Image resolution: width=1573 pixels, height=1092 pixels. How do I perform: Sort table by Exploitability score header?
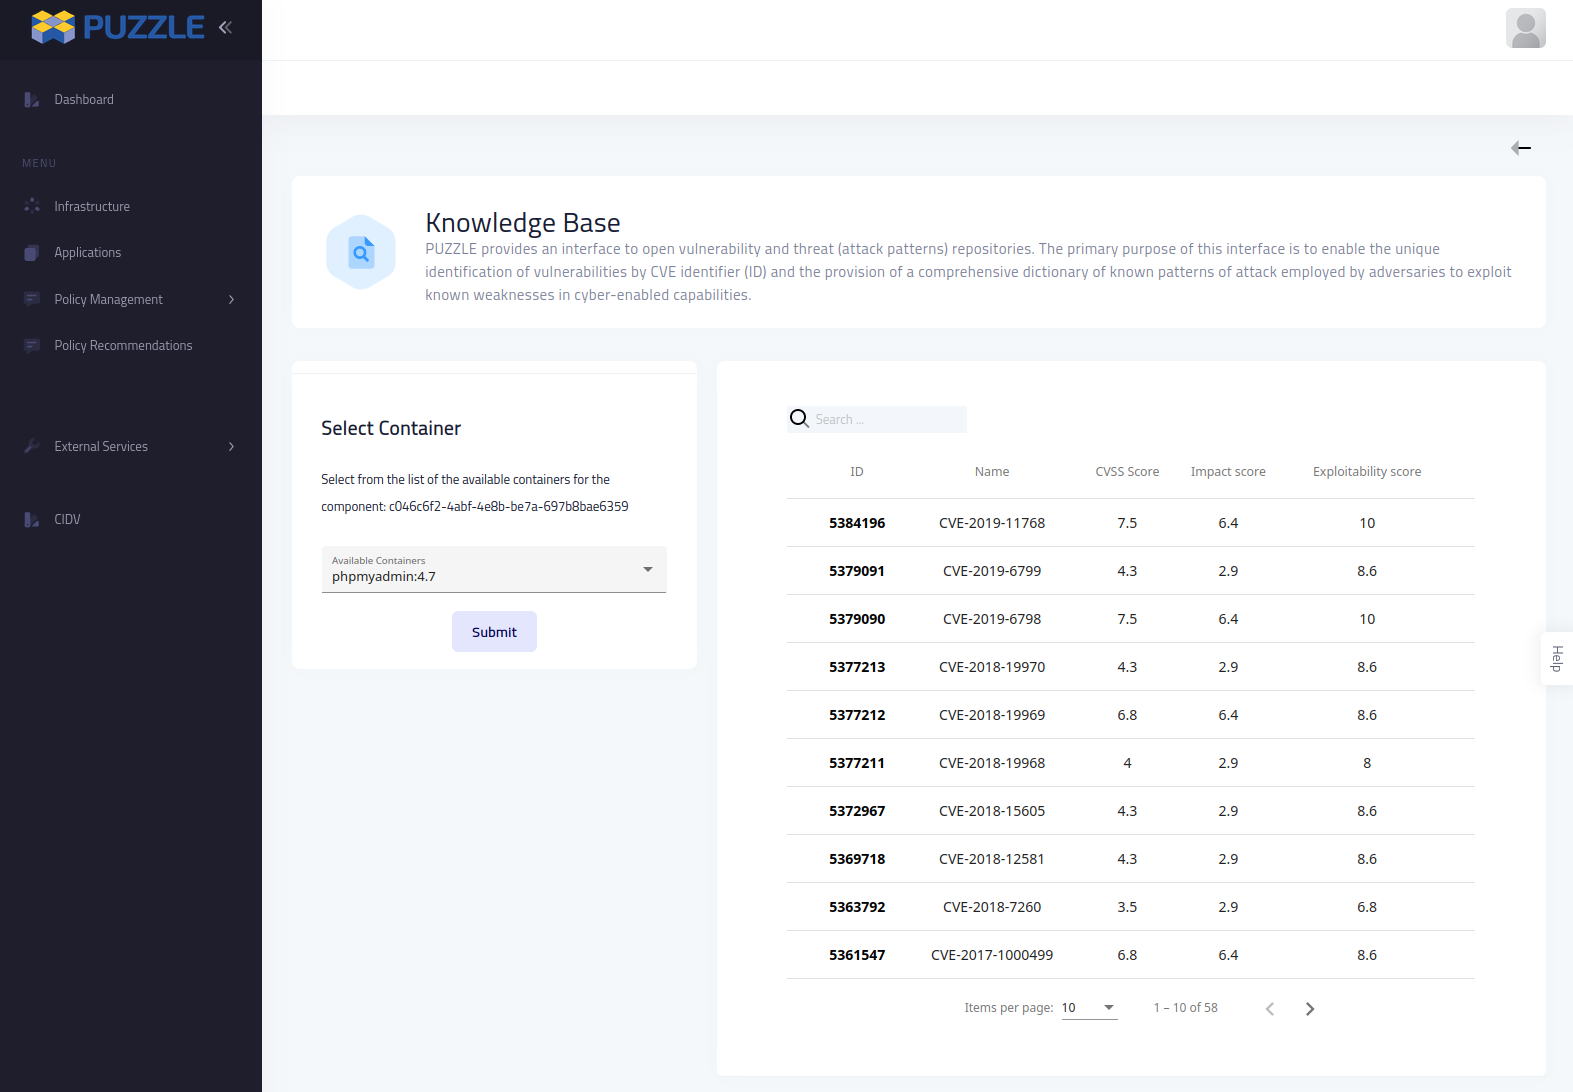[x=1367, y=472]
